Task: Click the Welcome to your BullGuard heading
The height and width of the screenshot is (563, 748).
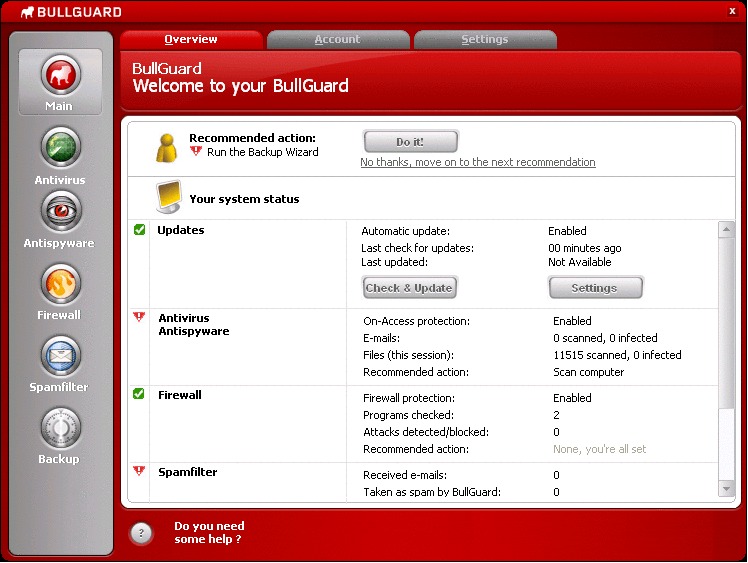Action: coord(240,86)
